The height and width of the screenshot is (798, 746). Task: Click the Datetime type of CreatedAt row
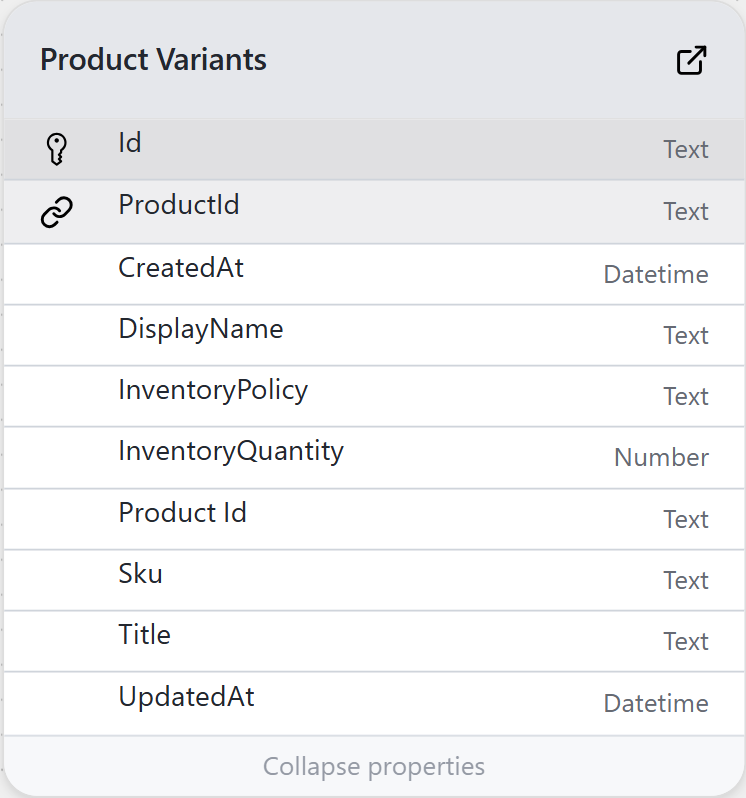[x=656, y=275]
